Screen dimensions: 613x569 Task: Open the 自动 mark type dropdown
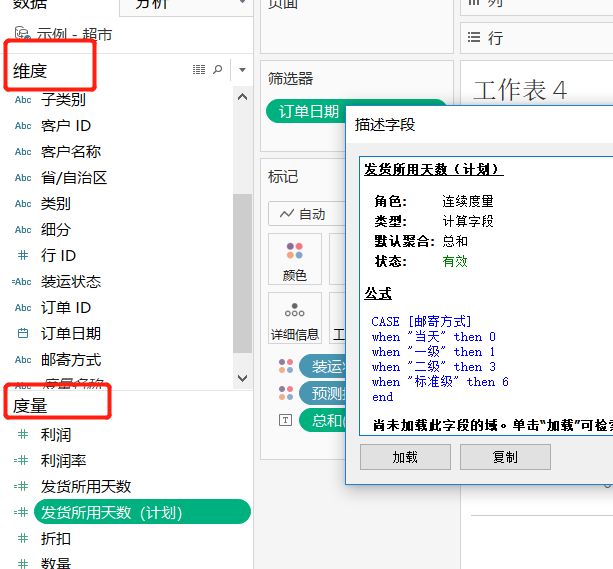point(306,214)
